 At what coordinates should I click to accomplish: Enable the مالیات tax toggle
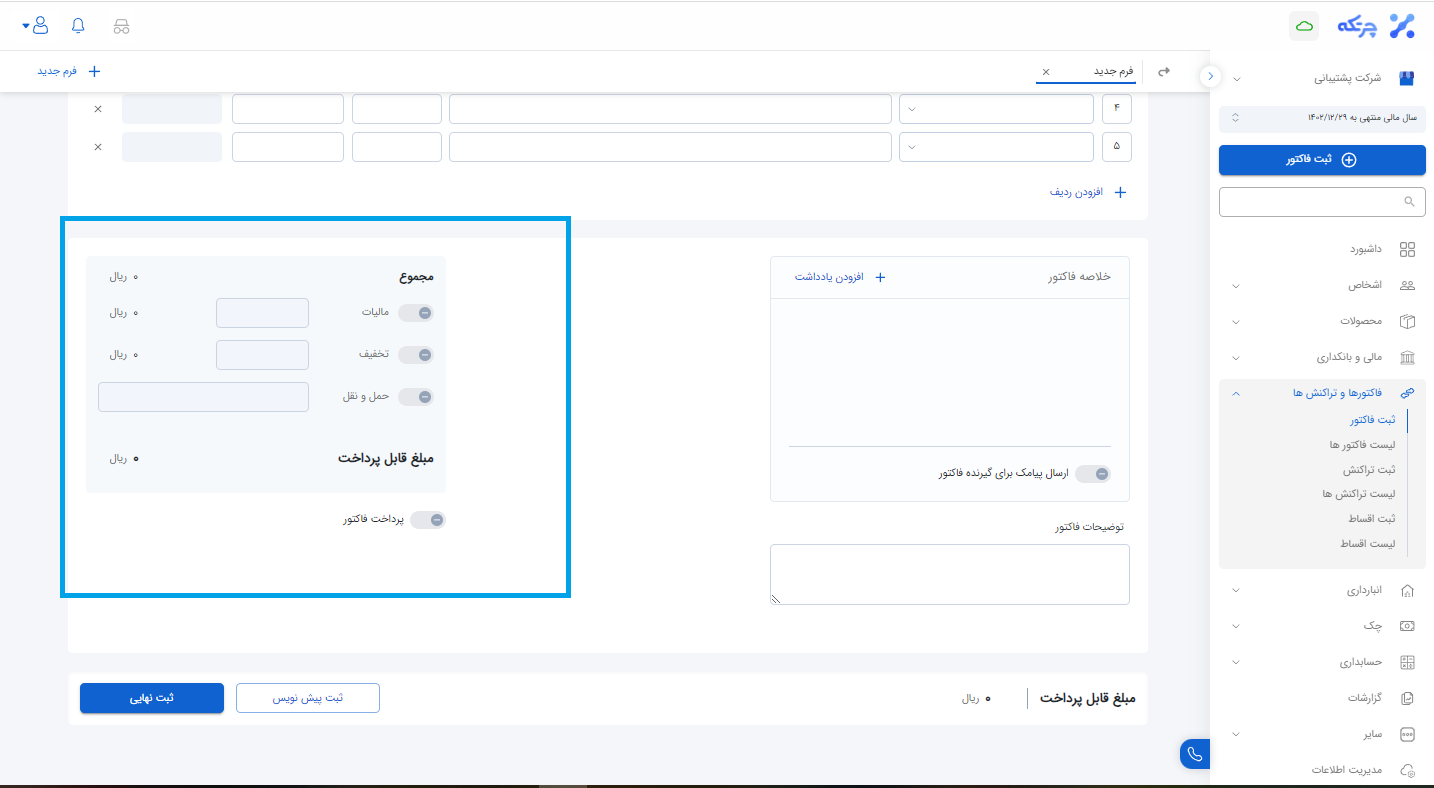[x=416, y=313]
